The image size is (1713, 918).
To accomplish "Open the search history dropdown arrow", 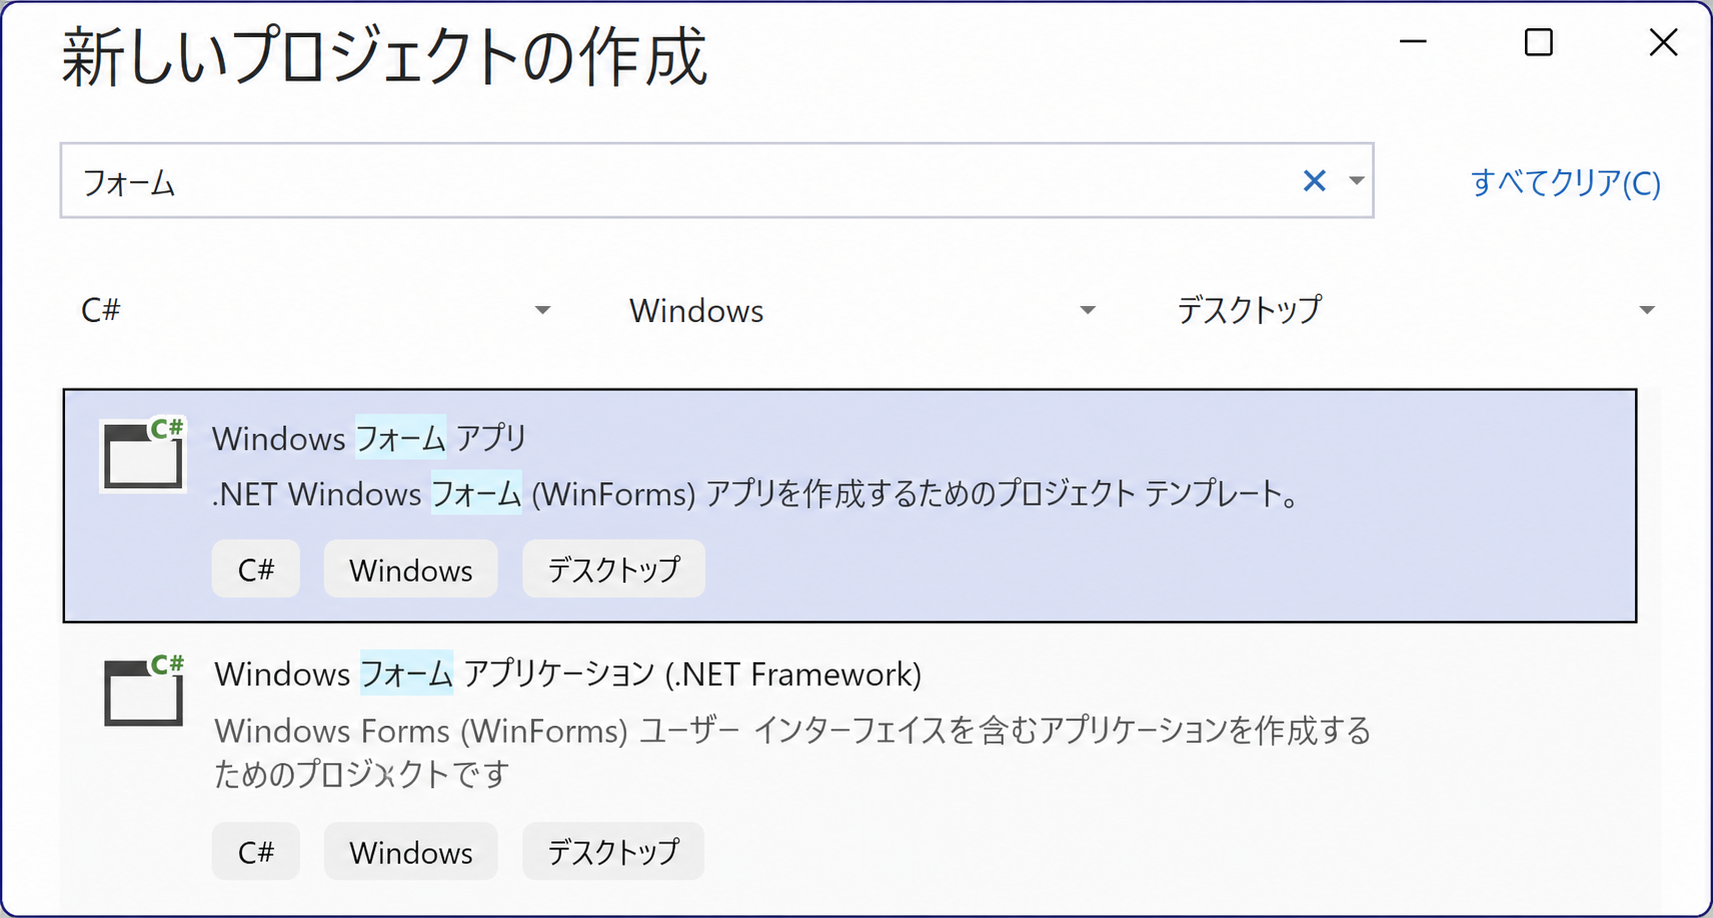I will pos(1356,181).
